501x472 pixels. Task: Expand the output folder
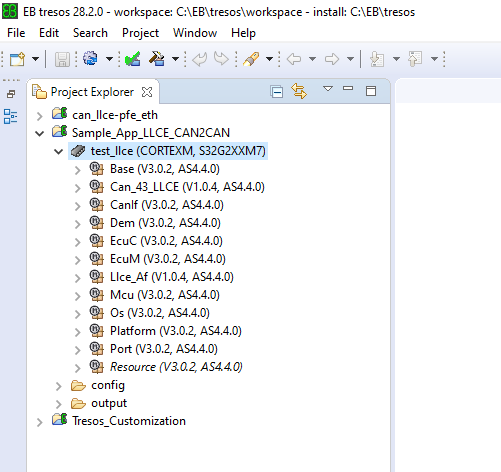coord(59,404)
